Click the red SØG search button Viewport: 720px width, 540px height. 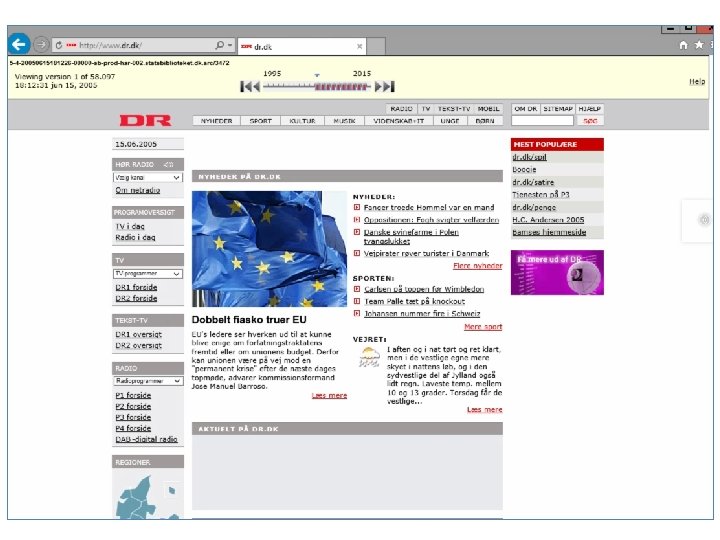tap(590, 121)
